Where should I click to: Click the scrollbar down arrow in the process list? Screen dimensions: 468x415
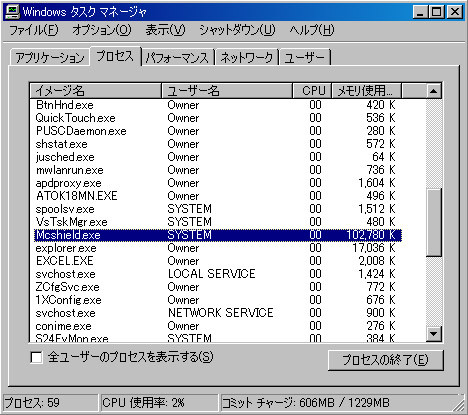[434, 334]
